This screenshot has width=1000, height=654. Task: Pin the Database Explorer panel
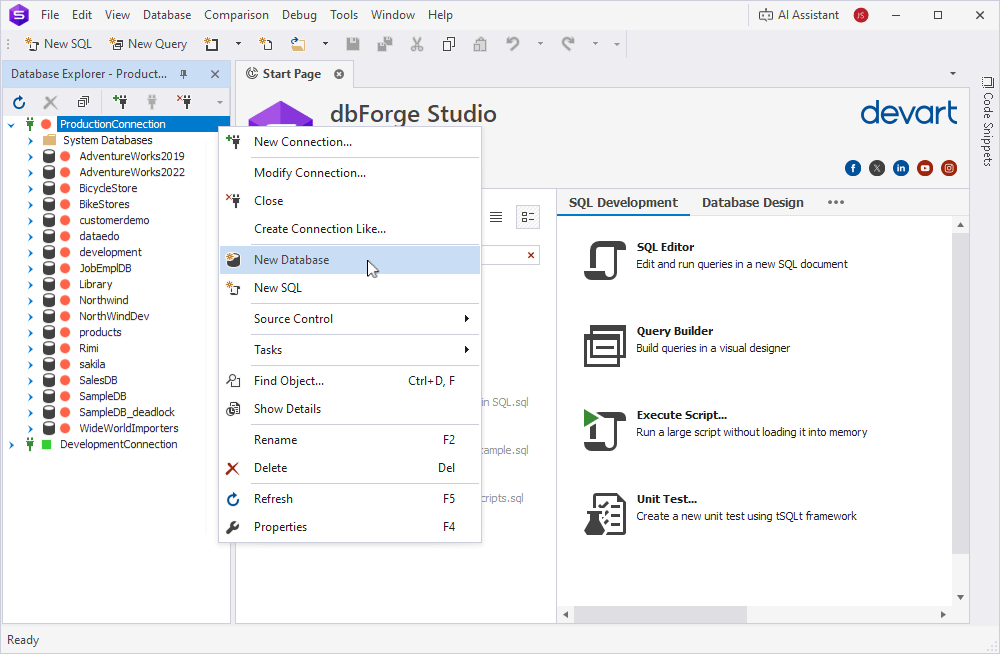point(184,74)
